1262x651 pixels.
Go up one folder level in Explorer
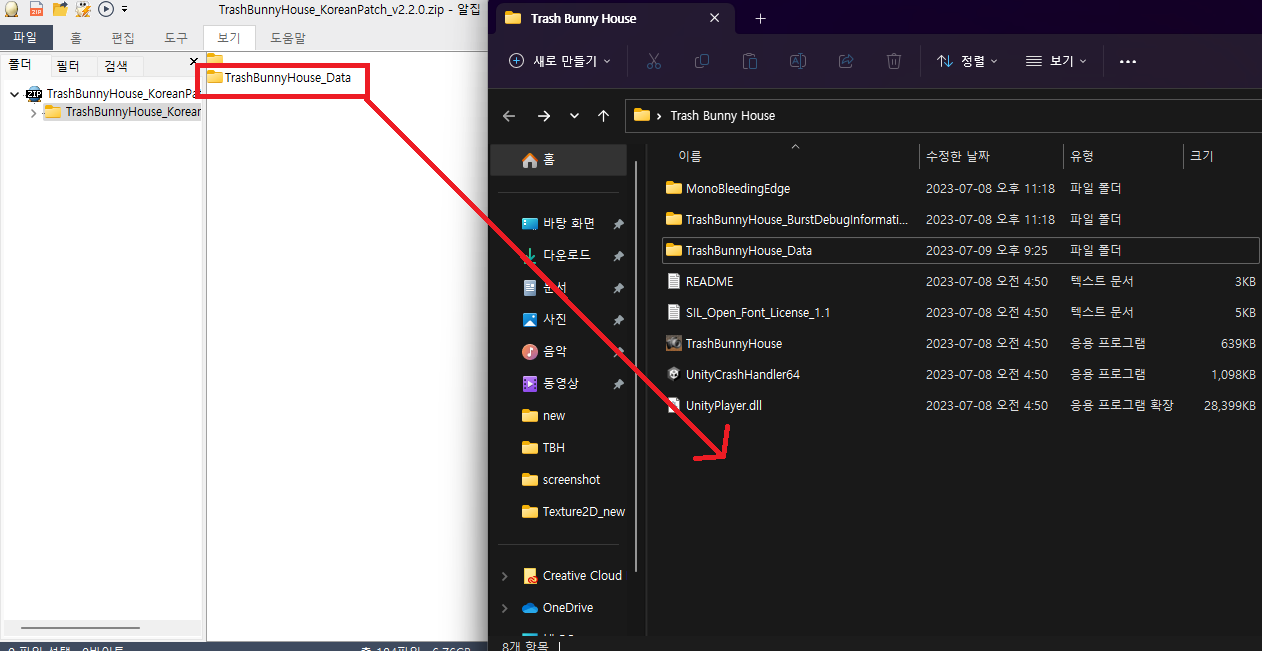click(x=603, y=116)
